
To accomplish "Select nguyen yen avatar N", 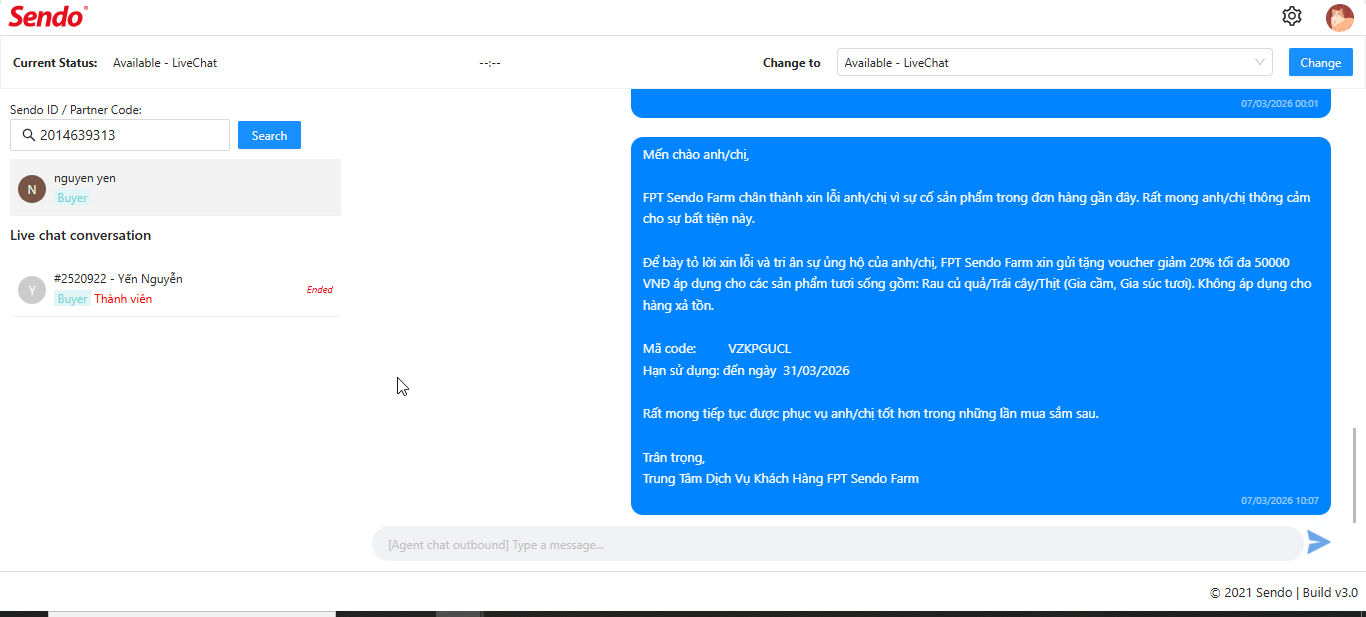I will [x=32, y=188].
